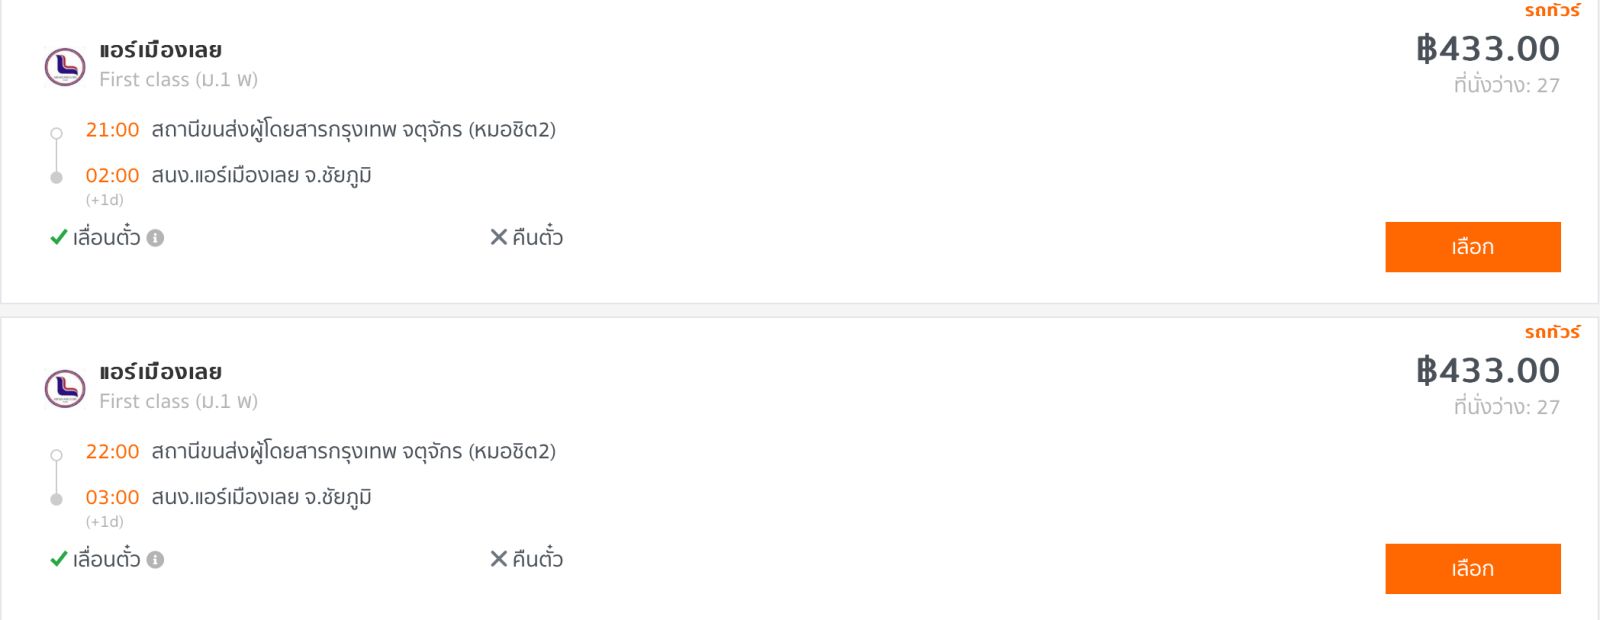Click the แอร์เมืองเลย operator name on the 22:00 trip
This screenshot has height=620, width=1600.
coord(160,372)
